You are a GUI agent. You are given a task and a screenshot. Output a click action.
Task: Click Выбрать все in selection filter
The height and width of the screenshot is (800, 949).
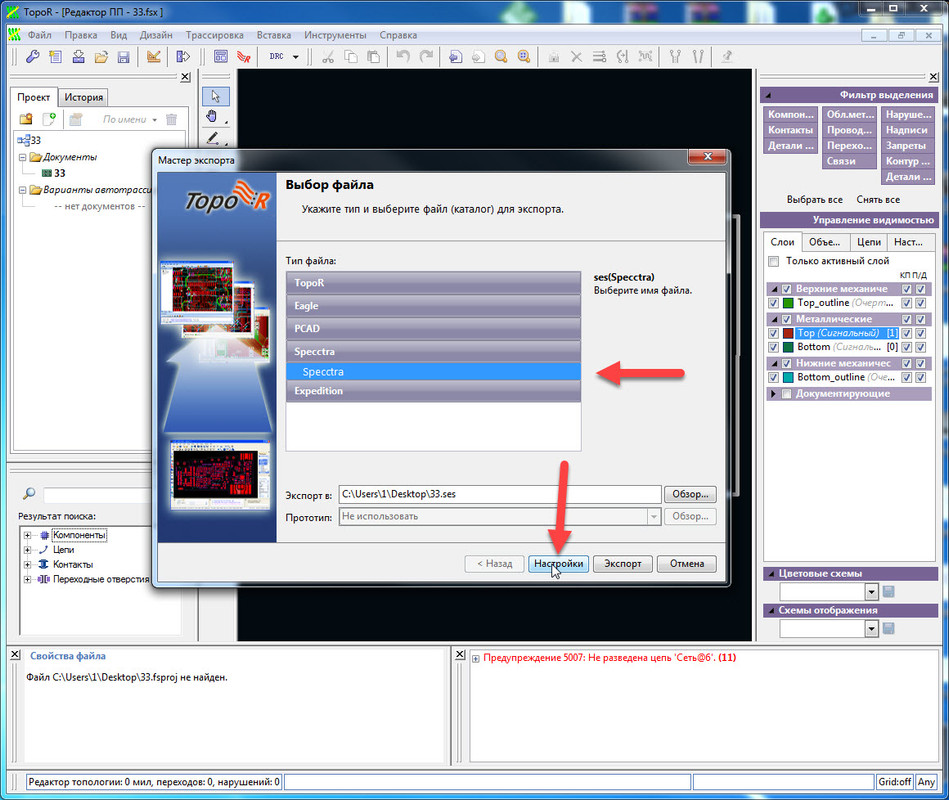815,199
